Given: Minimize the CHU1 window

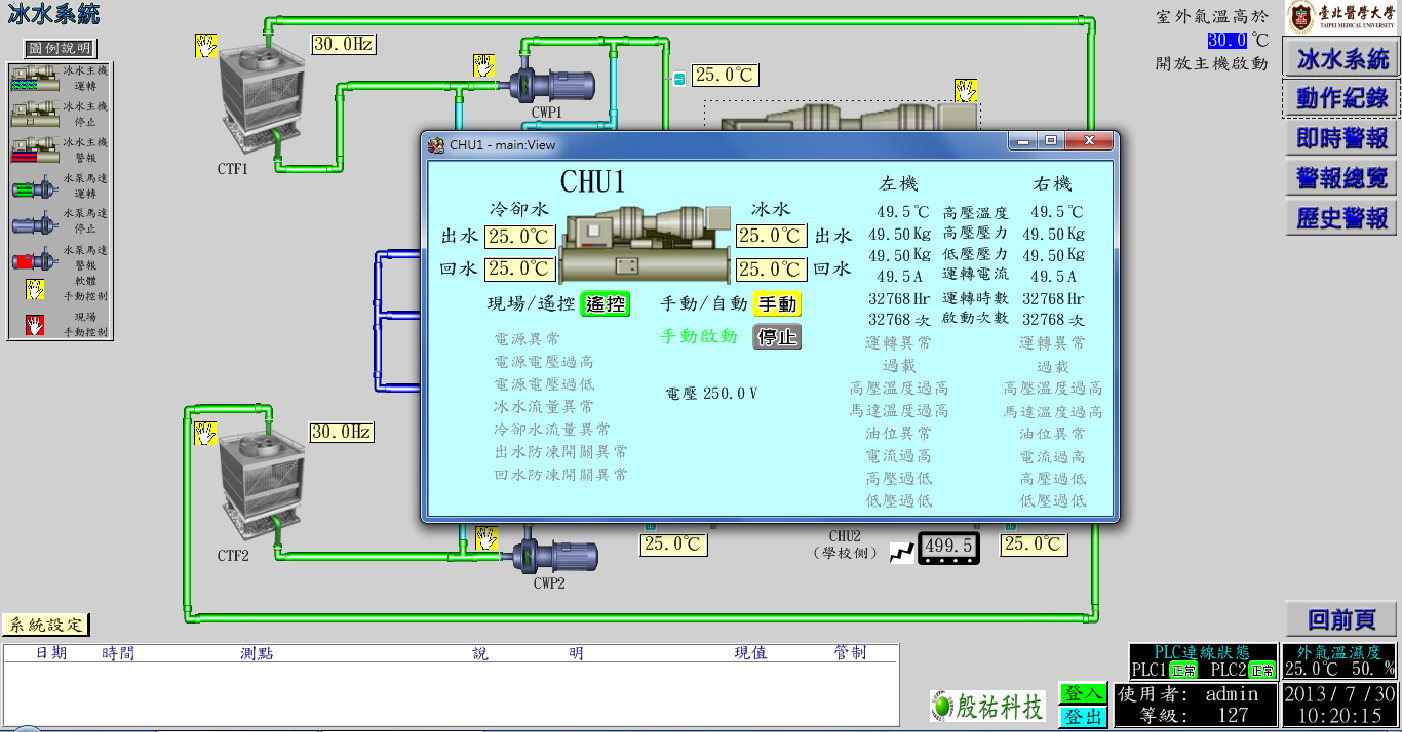Looking at the screenshot, I should [1022, 141].
